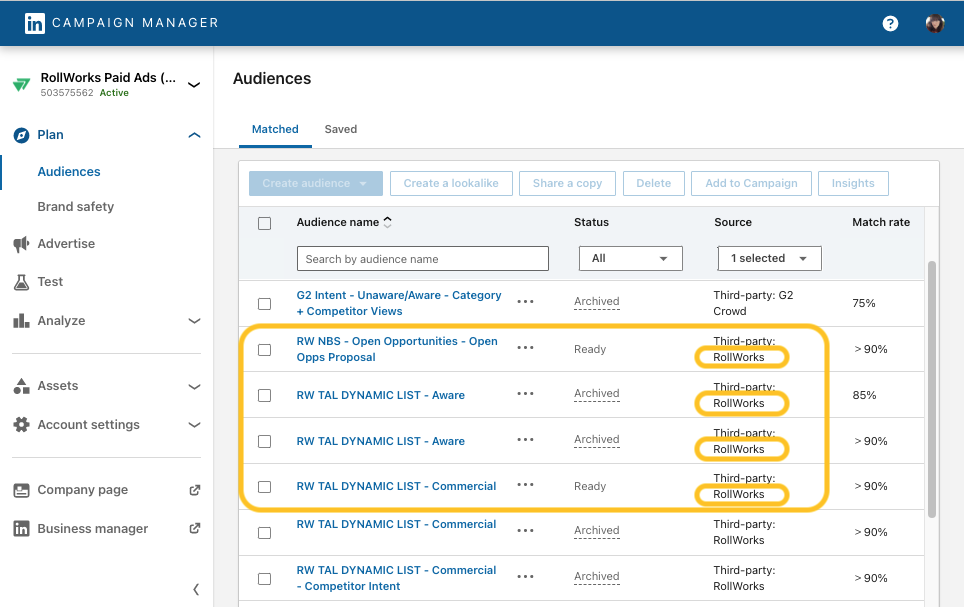Open the Source 1 selected dropdown

769,258
